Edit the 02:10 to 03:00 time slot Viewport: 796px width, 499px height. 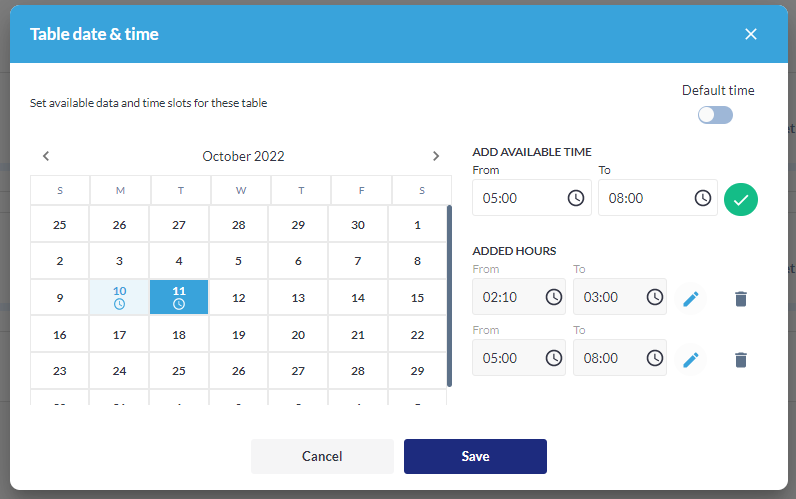pos(690,298)
